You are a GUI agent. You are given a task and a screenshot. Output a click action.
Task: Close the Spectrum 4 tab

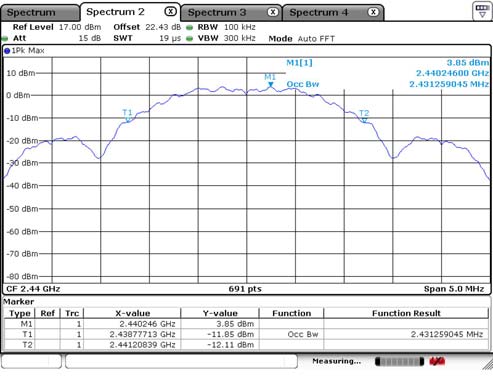(x=373, y=12)
